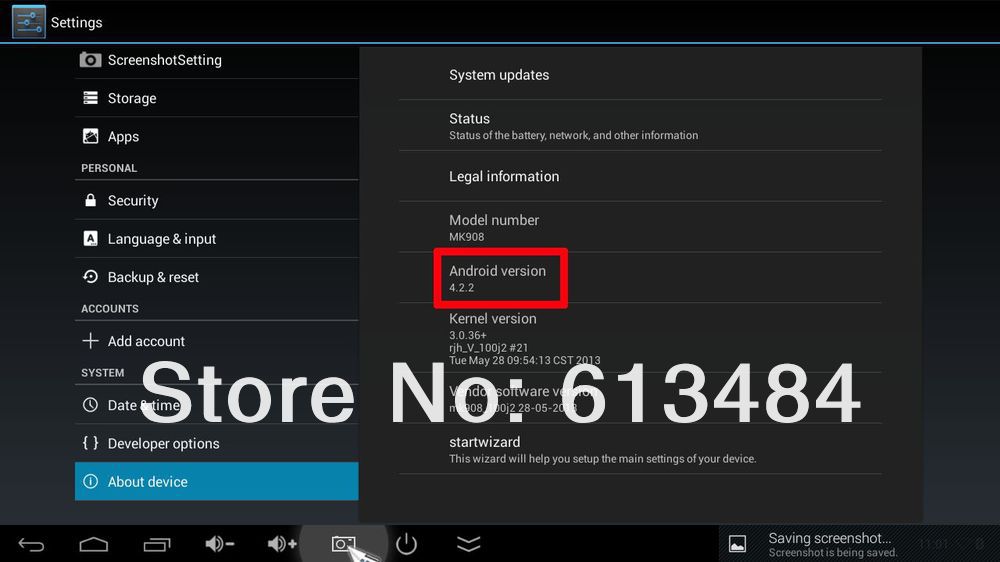This screenshot has width=1000, height=562.
Task: Tap the Back navigation button
Action: click(x=31, y=544)
